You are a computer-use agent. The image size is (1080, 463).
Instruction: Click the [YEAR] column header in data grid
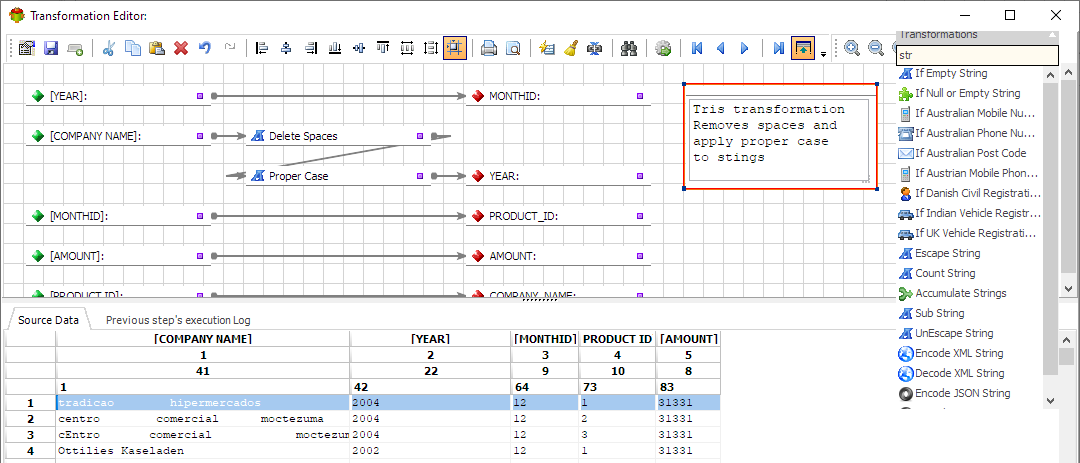tap(430, 339)
